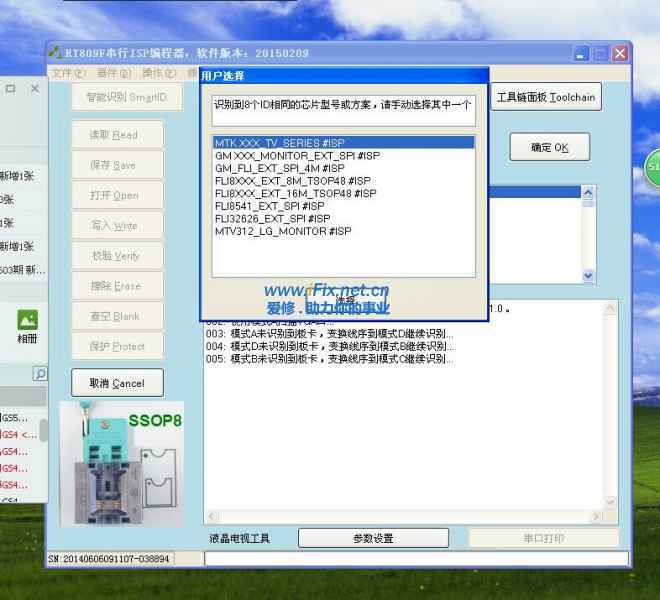Screen dimensions: 660x600
Task: Open the 操作 Operation menu
Action: pos(158,73)
